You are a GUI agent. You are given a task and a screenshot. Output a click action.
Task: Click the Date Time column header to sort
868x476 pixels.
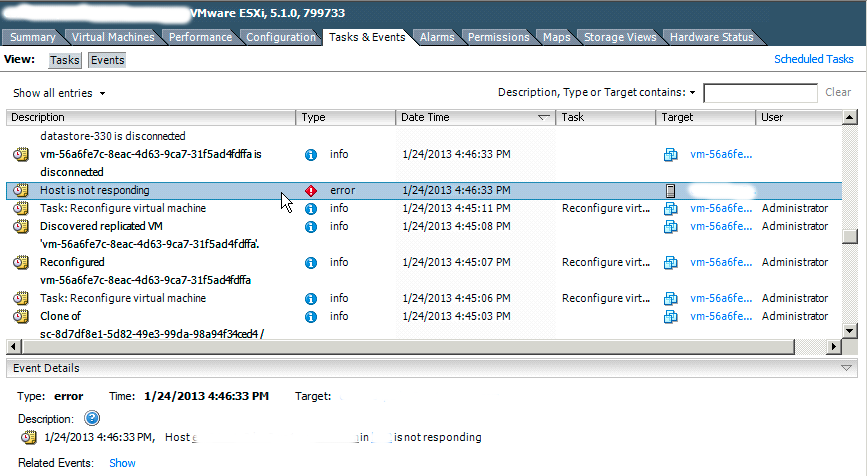coord(470,117)
